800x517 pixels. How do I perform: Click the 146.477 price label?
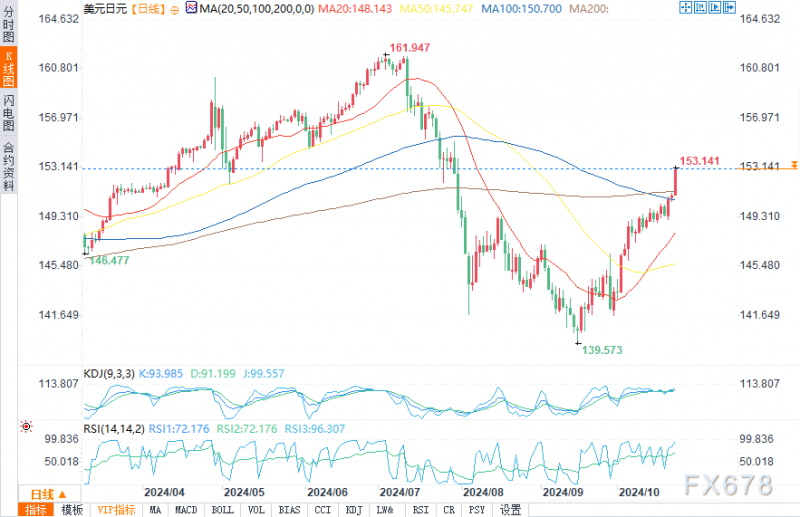tap(109, 260)
